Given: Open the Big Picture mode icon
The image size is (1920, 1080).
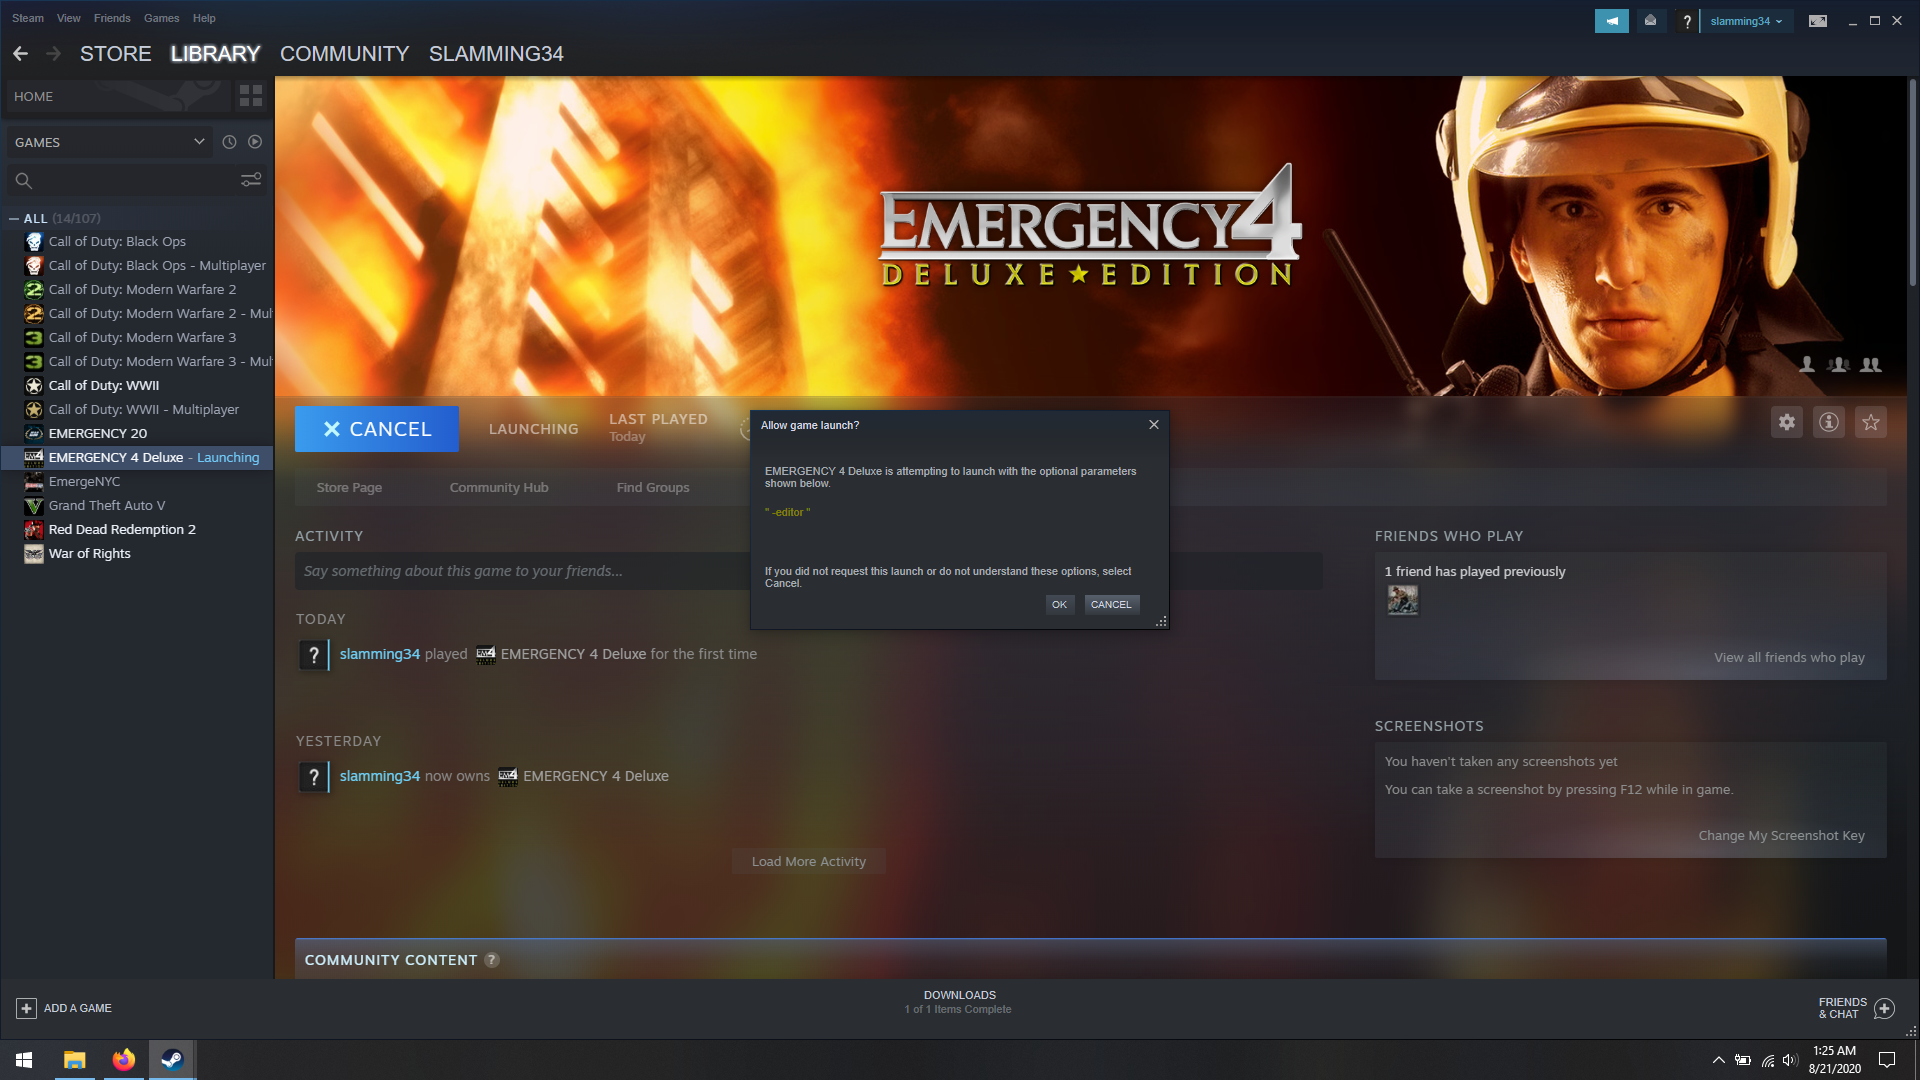Looking at the screenshot, I should [x=1818, y=21].
